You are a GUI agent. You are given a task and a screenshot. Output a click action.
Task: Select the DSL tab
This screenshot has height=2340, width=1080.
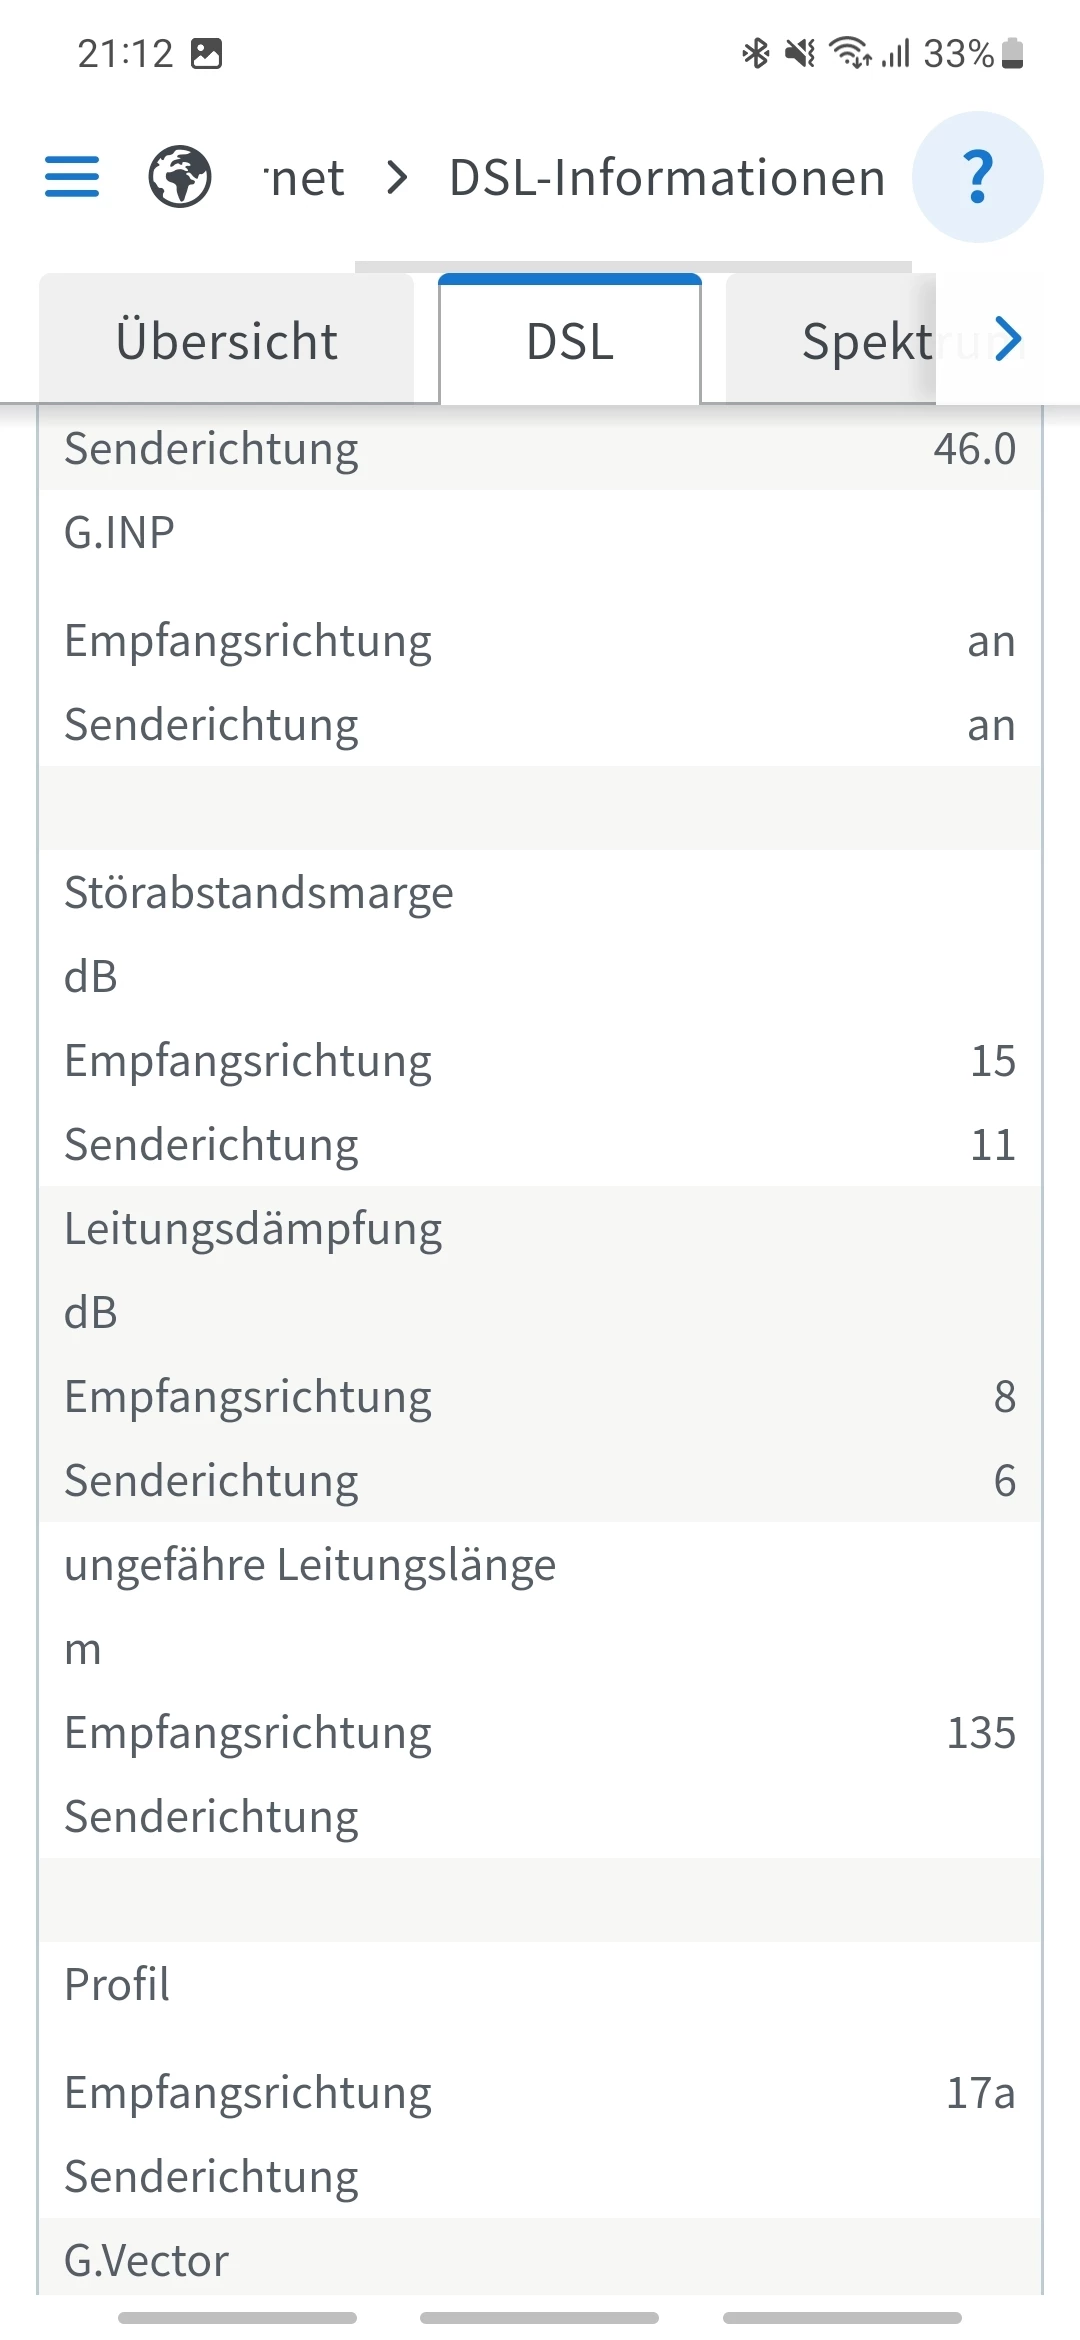pos(570,341)
